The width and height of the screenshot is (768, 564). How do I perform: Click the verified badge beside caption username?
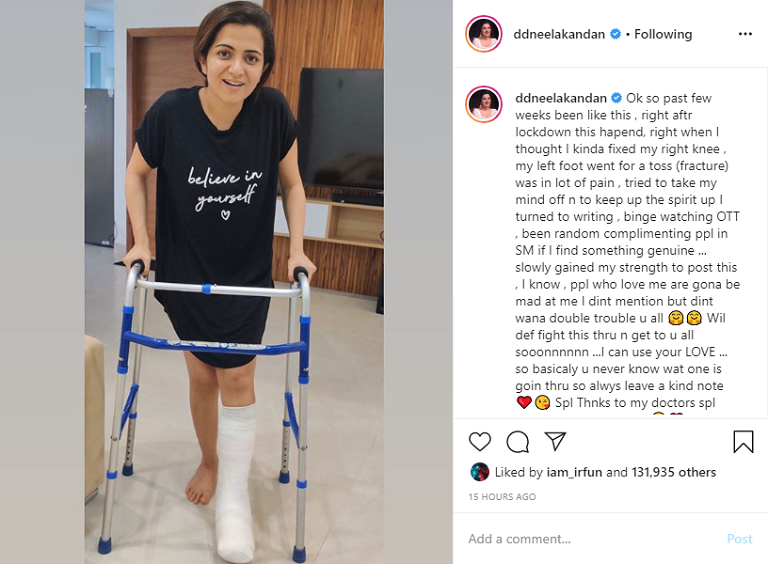pos(617,98)
